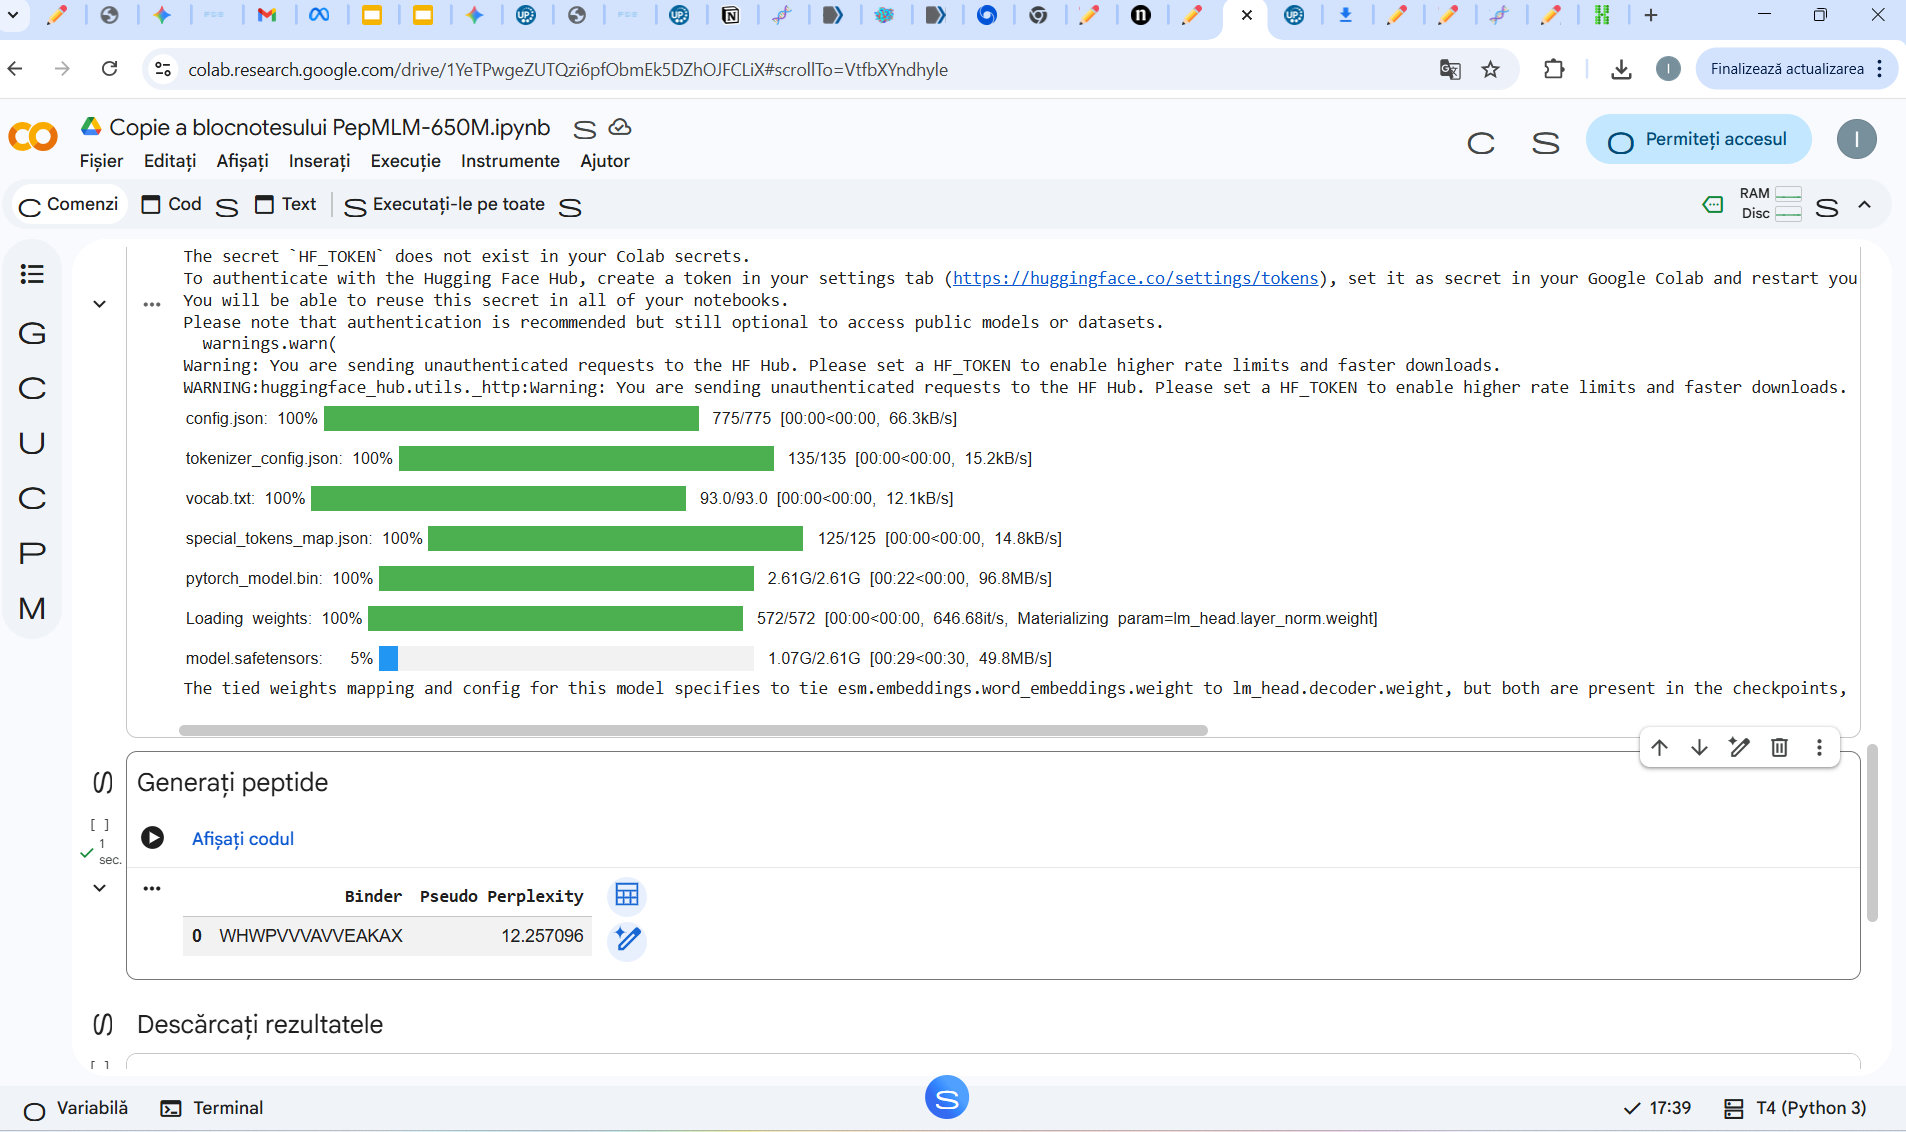Open Variabilă panel

pos(76,1108)
